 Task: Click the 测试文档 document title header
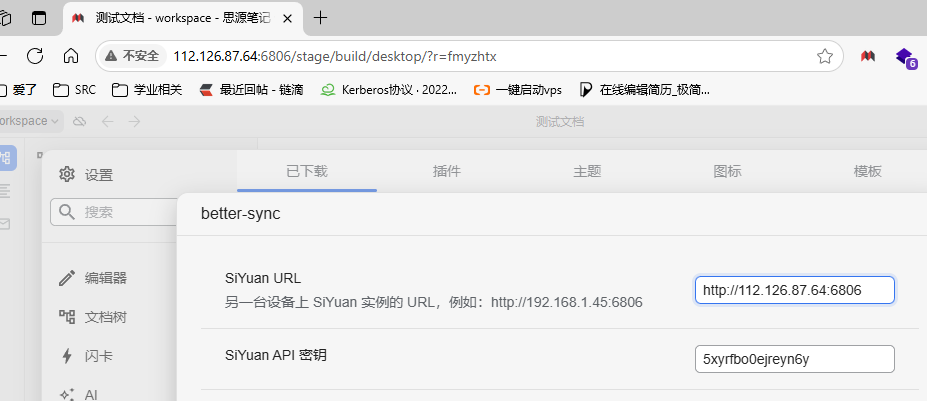(560, 122)
